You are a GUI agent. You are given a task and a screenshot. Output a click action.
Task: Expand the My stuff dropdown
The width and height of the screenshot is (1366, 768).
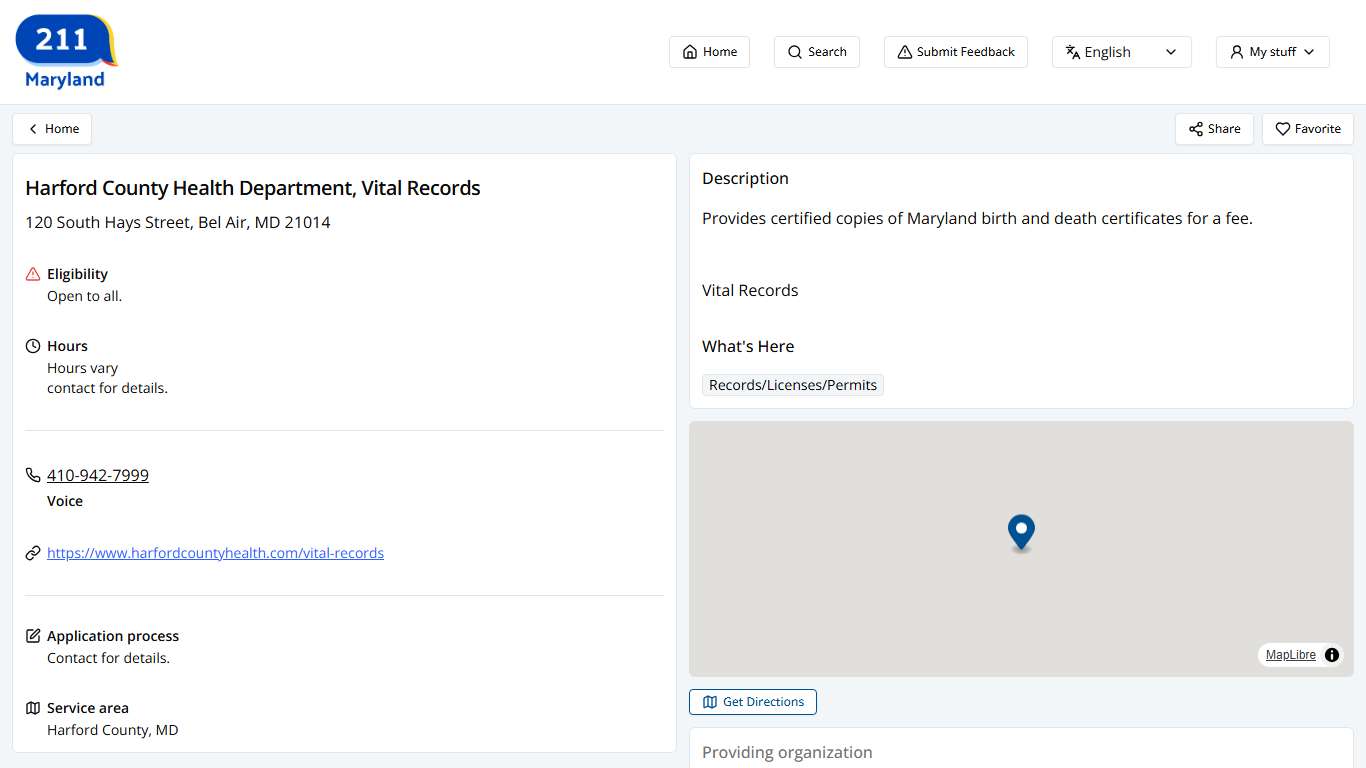tap(1271, 51)
